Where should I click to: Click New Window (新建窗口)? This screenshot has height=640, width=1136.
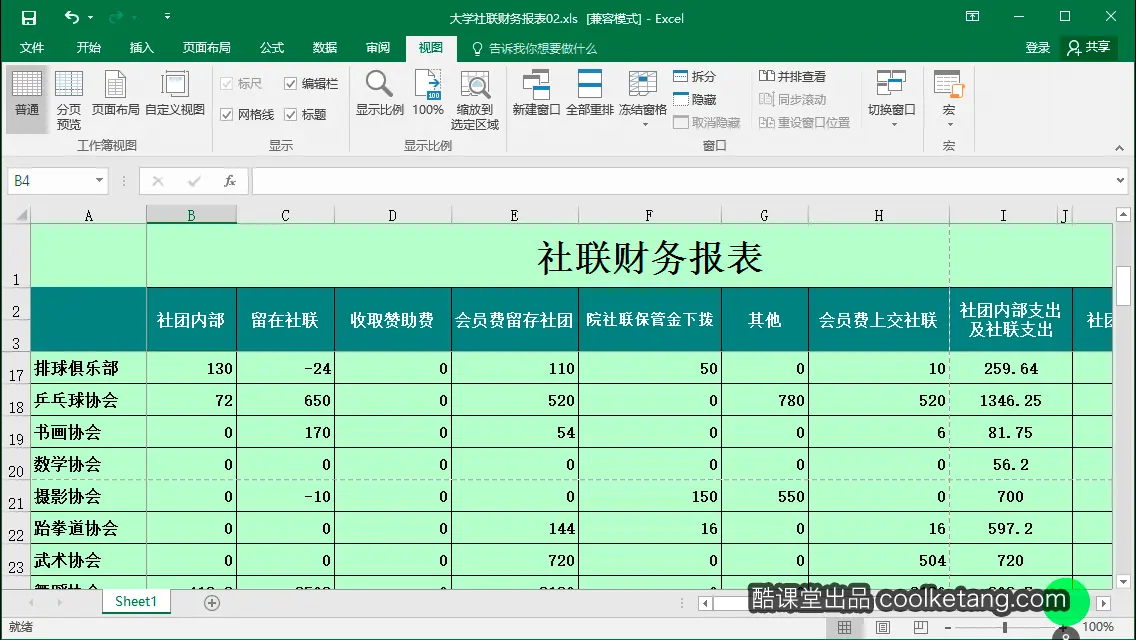[536, 93]
